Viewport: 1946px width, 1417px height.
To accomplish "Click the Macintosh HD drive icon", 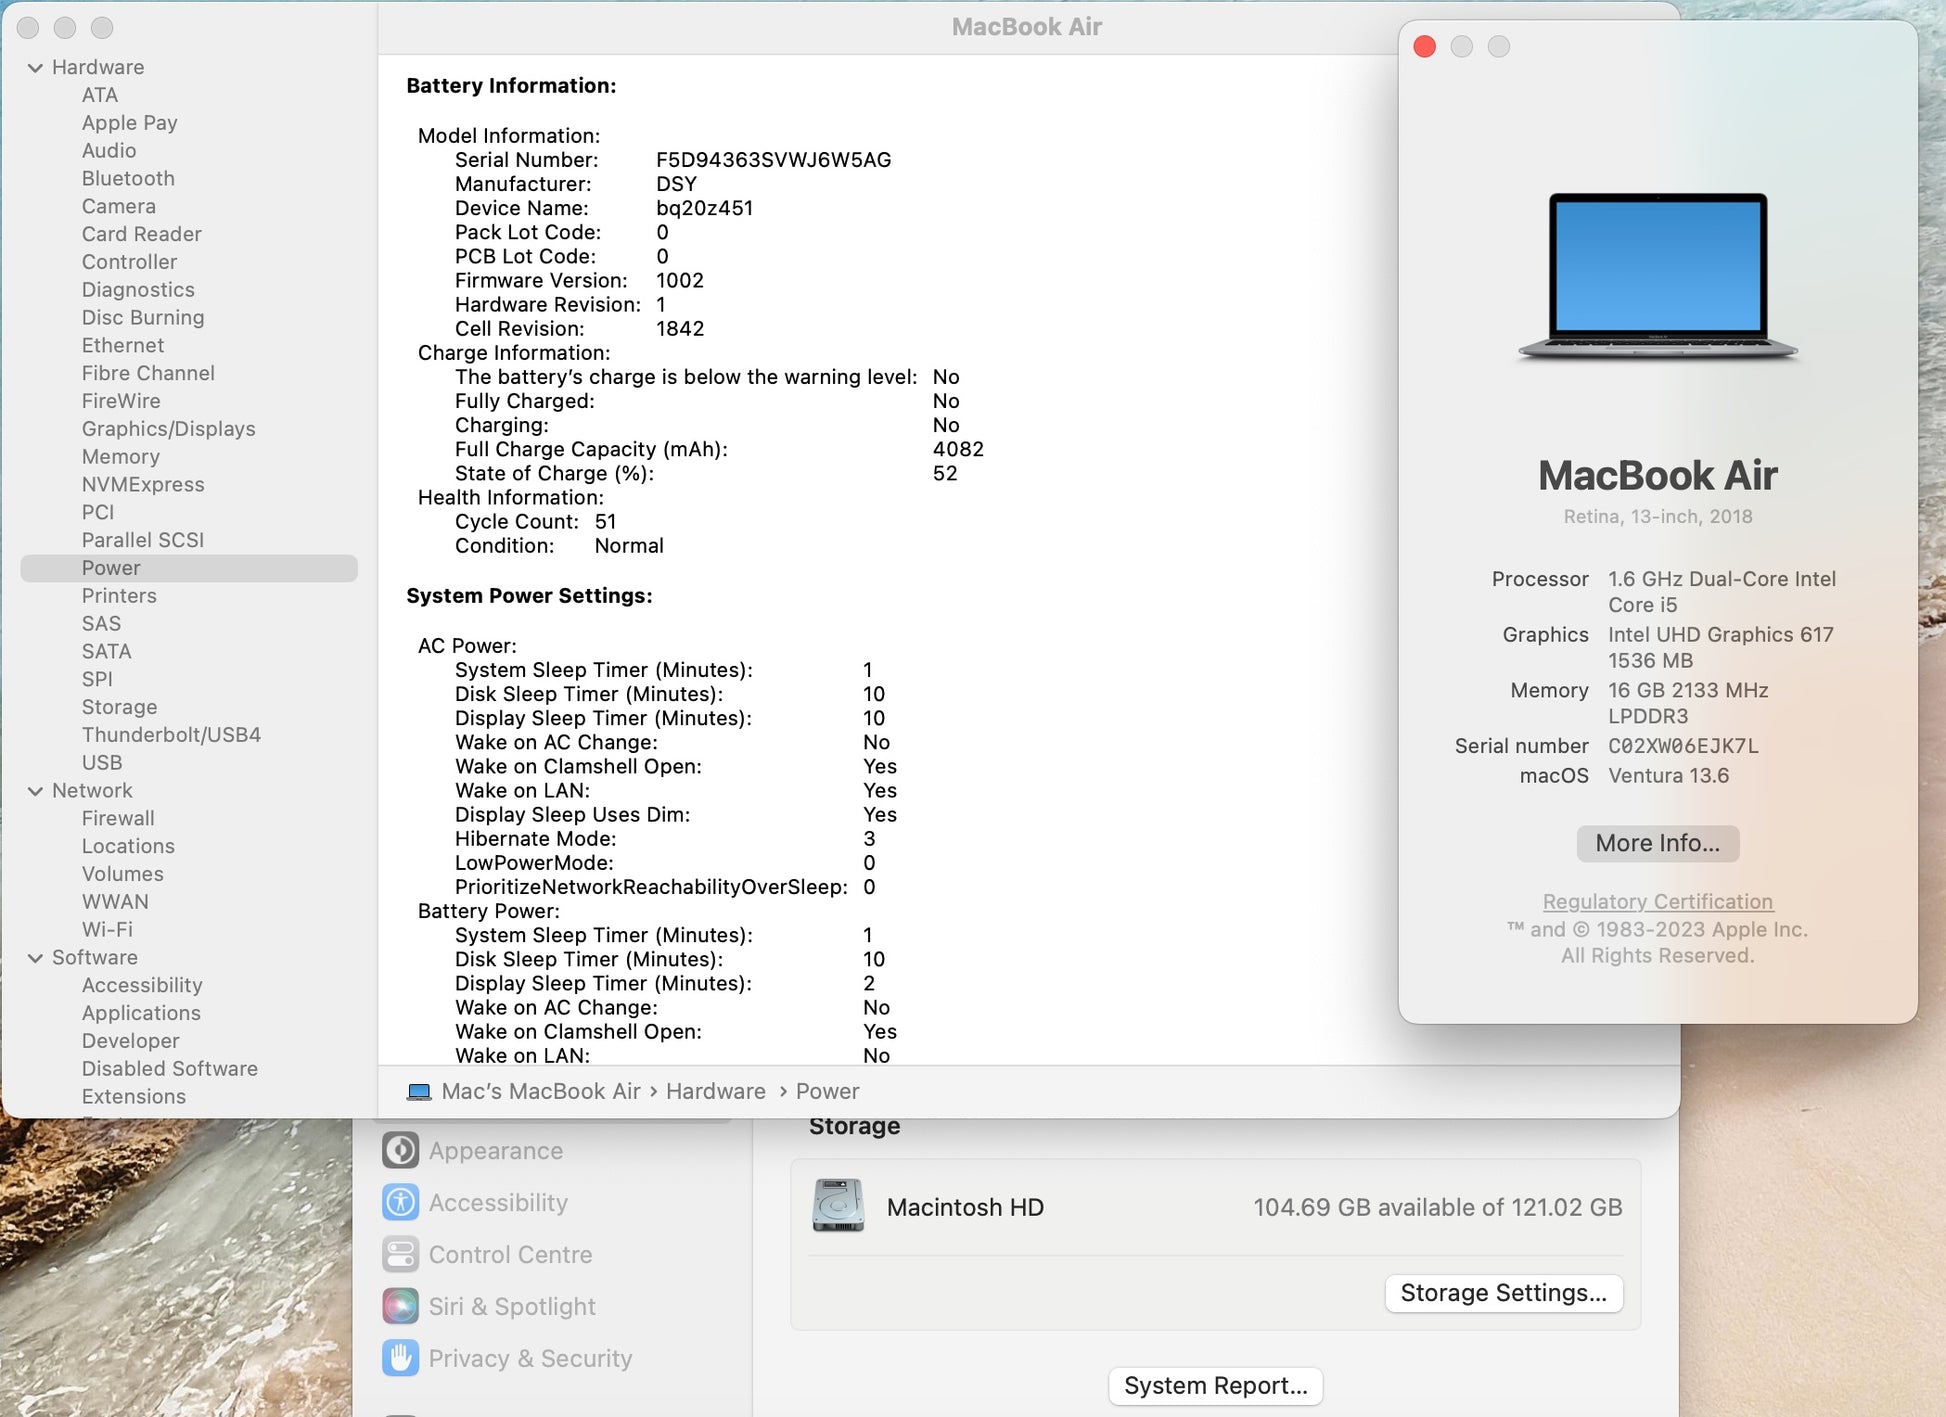I will pyautogui.click(x=838, y=1207).
